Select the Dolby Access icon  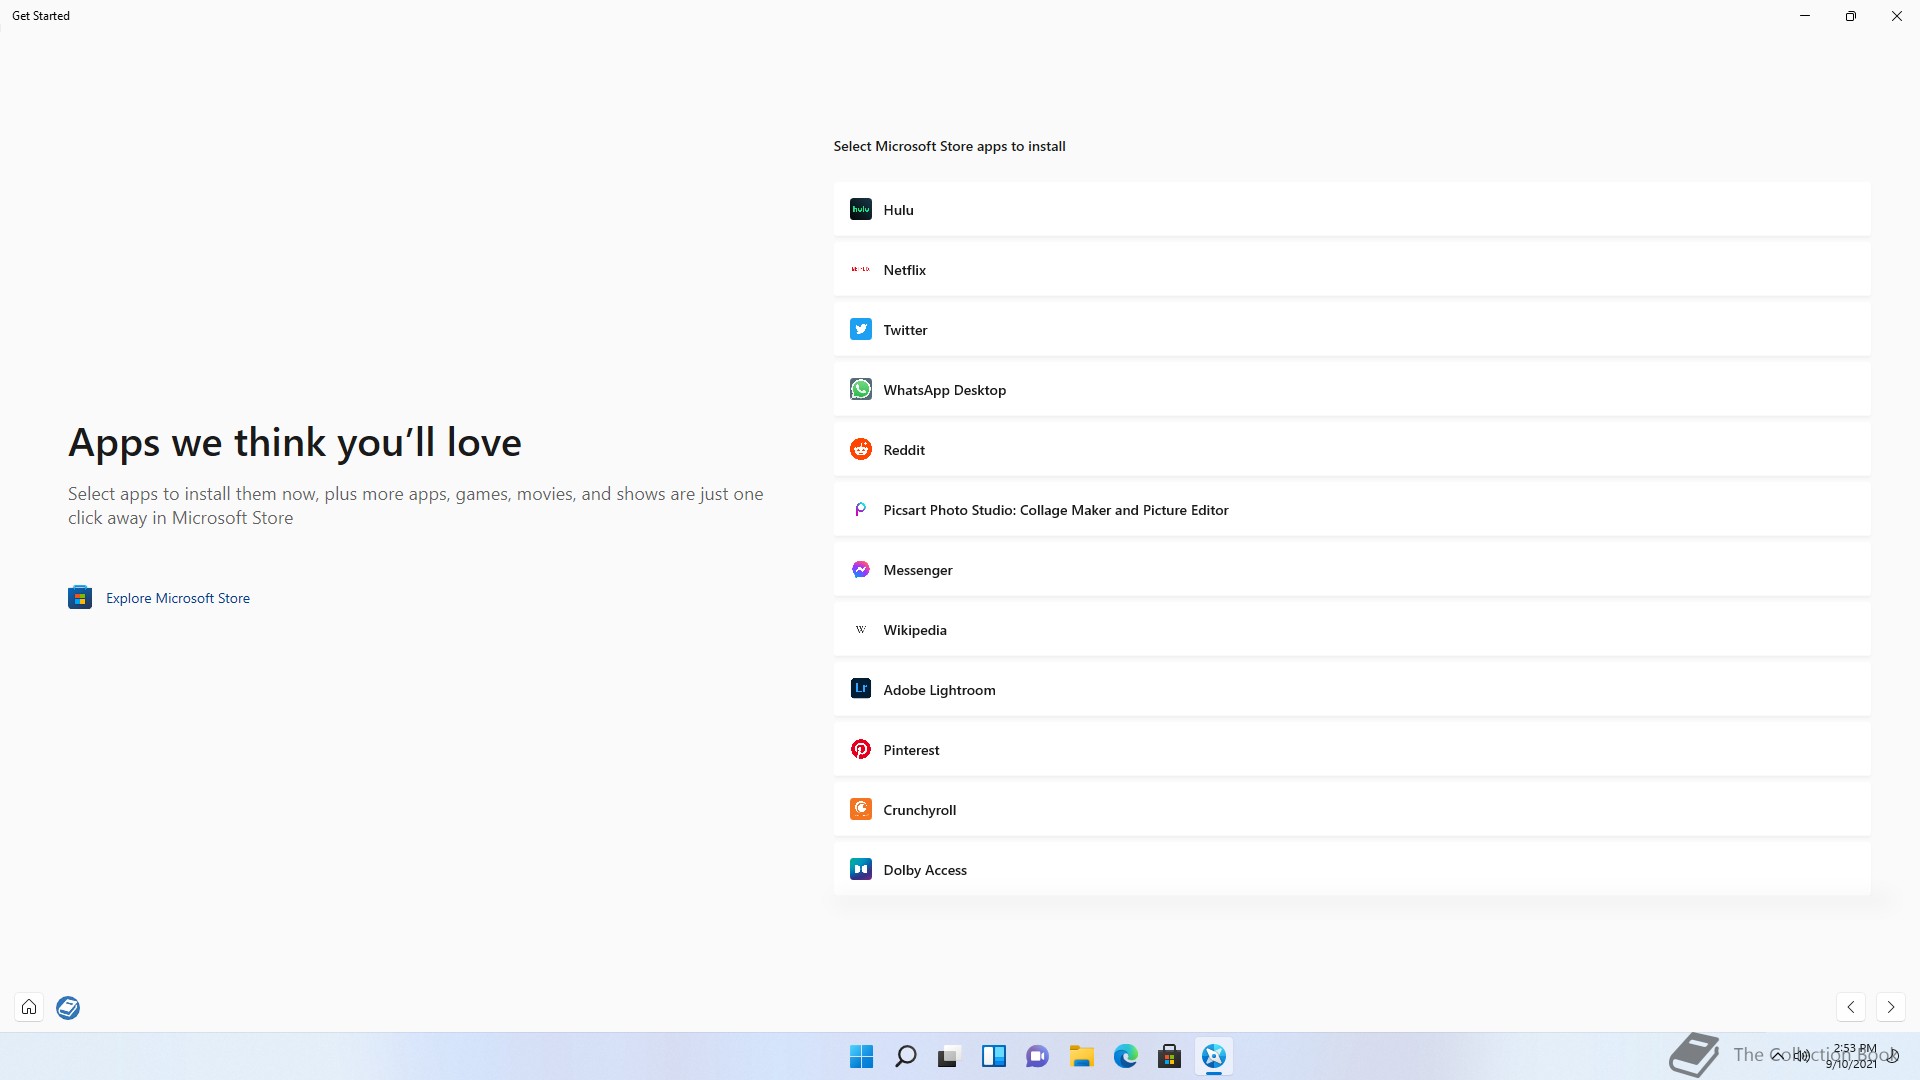(860, 869)
